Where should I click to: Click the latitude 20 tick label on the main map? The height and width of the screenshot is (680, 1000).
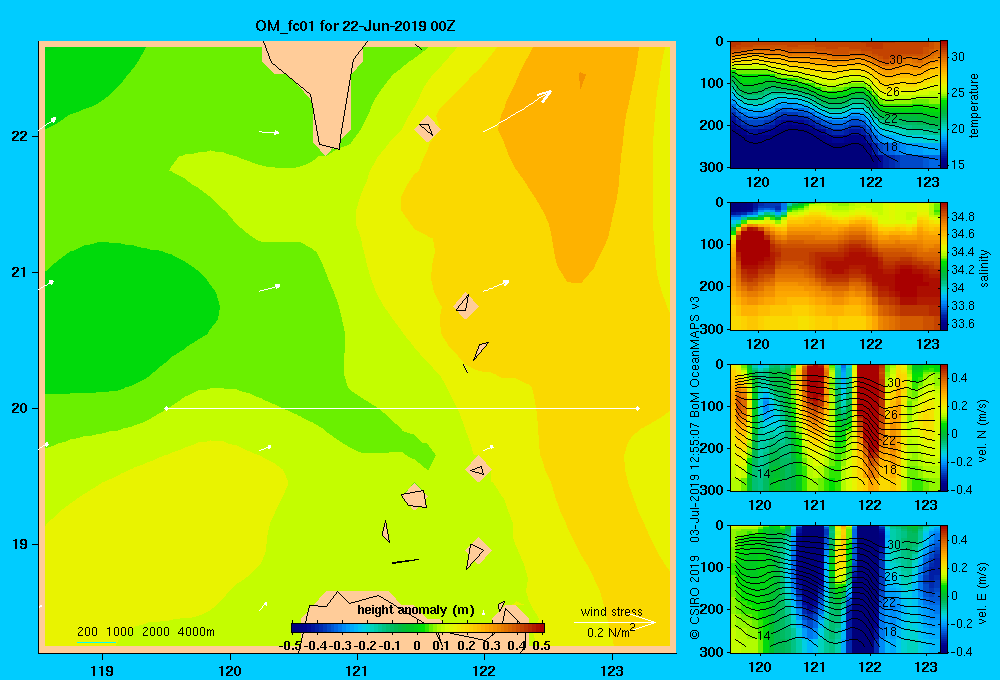tap(20, 408)
